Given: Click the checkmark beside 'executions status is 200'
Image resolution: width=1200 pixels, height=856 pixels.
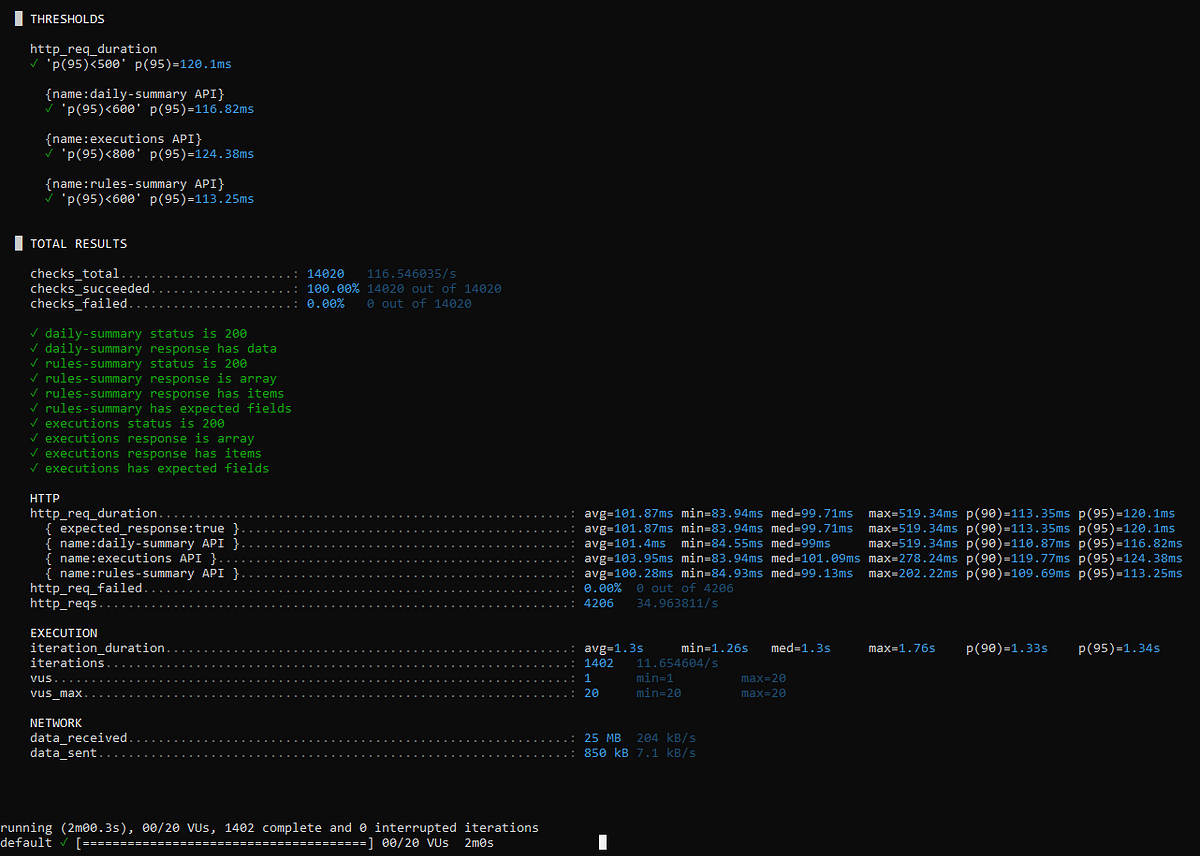Looking at the screenshot, I should click(x=34, y=423).
